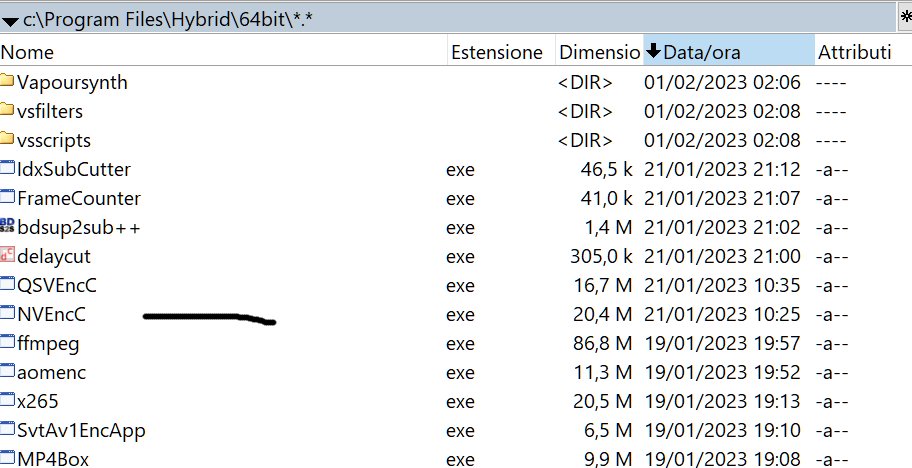Open the vsscripts folder icon
912x468 pixels.
[7, 140]
